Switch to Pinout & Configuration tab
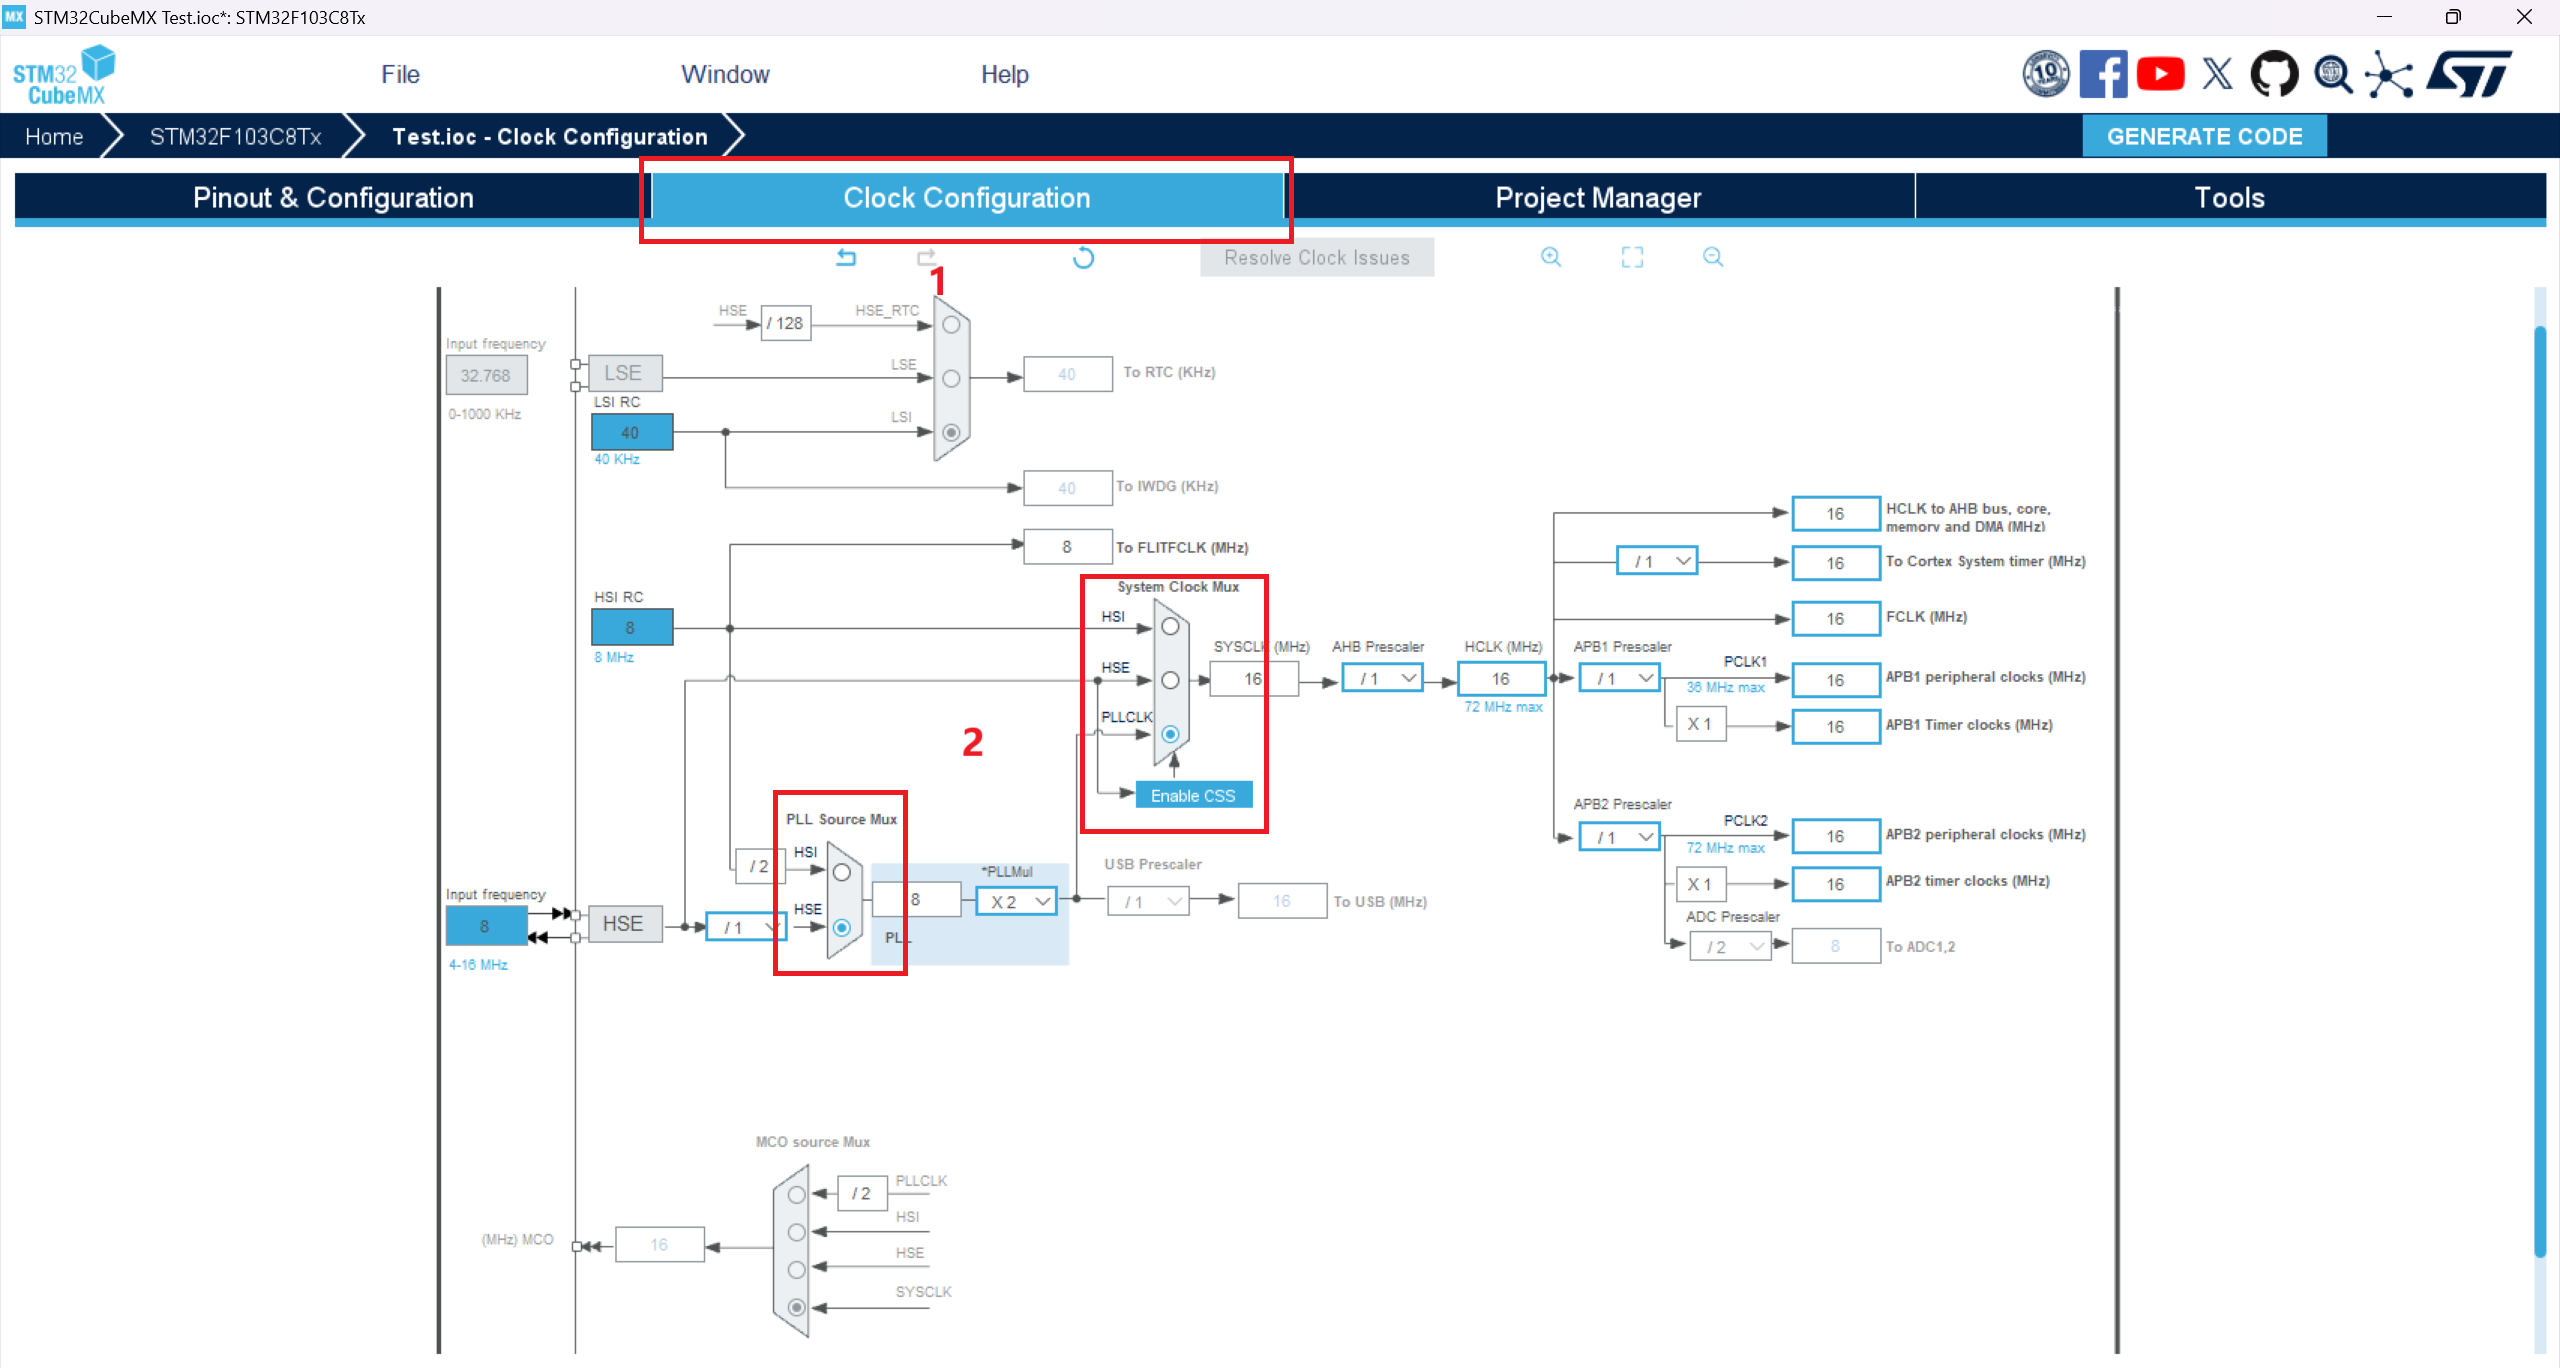Screen dimensions: 2560x1368 click(333, 198)
